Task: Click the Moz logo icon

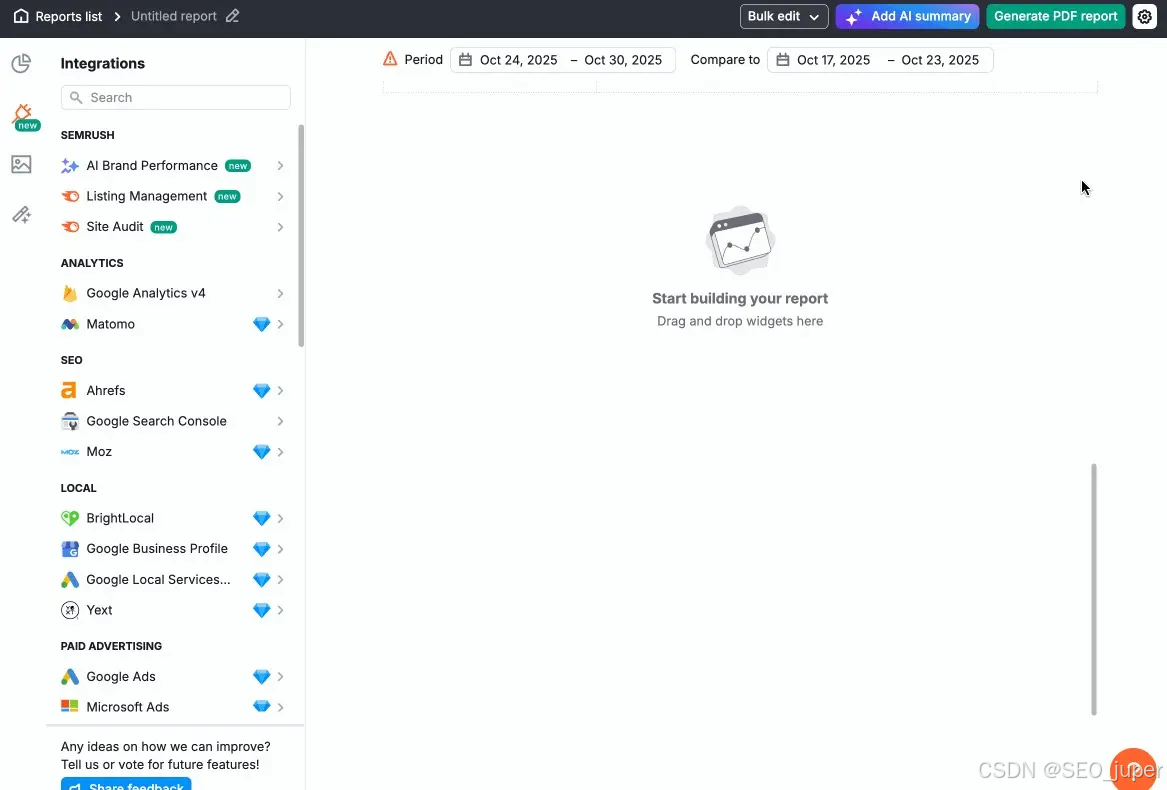Action: pos(70,452)
